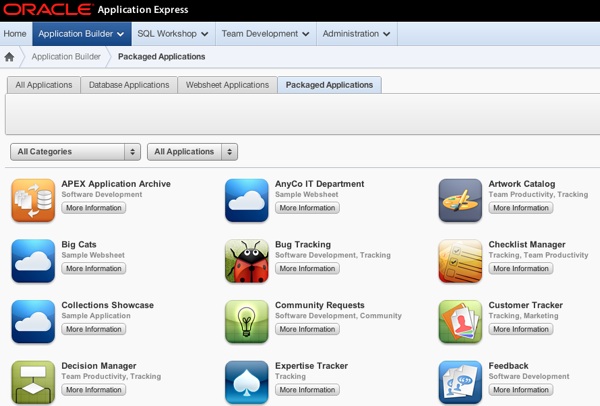This screenshot has width=600, height=406.
Task: Click the 'Sample Application' category text
Action: [96, 316]
